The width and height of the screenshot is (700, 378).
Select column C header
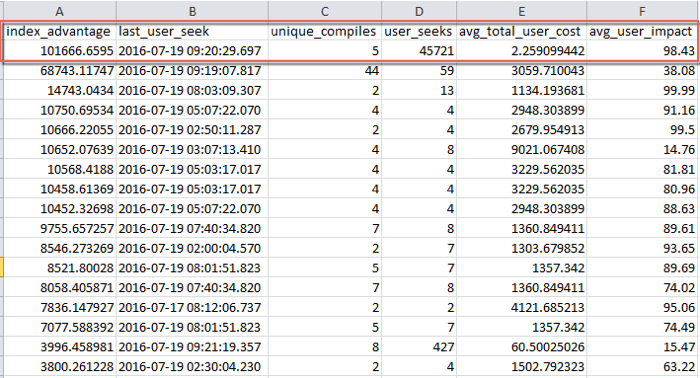click(325, 11)
